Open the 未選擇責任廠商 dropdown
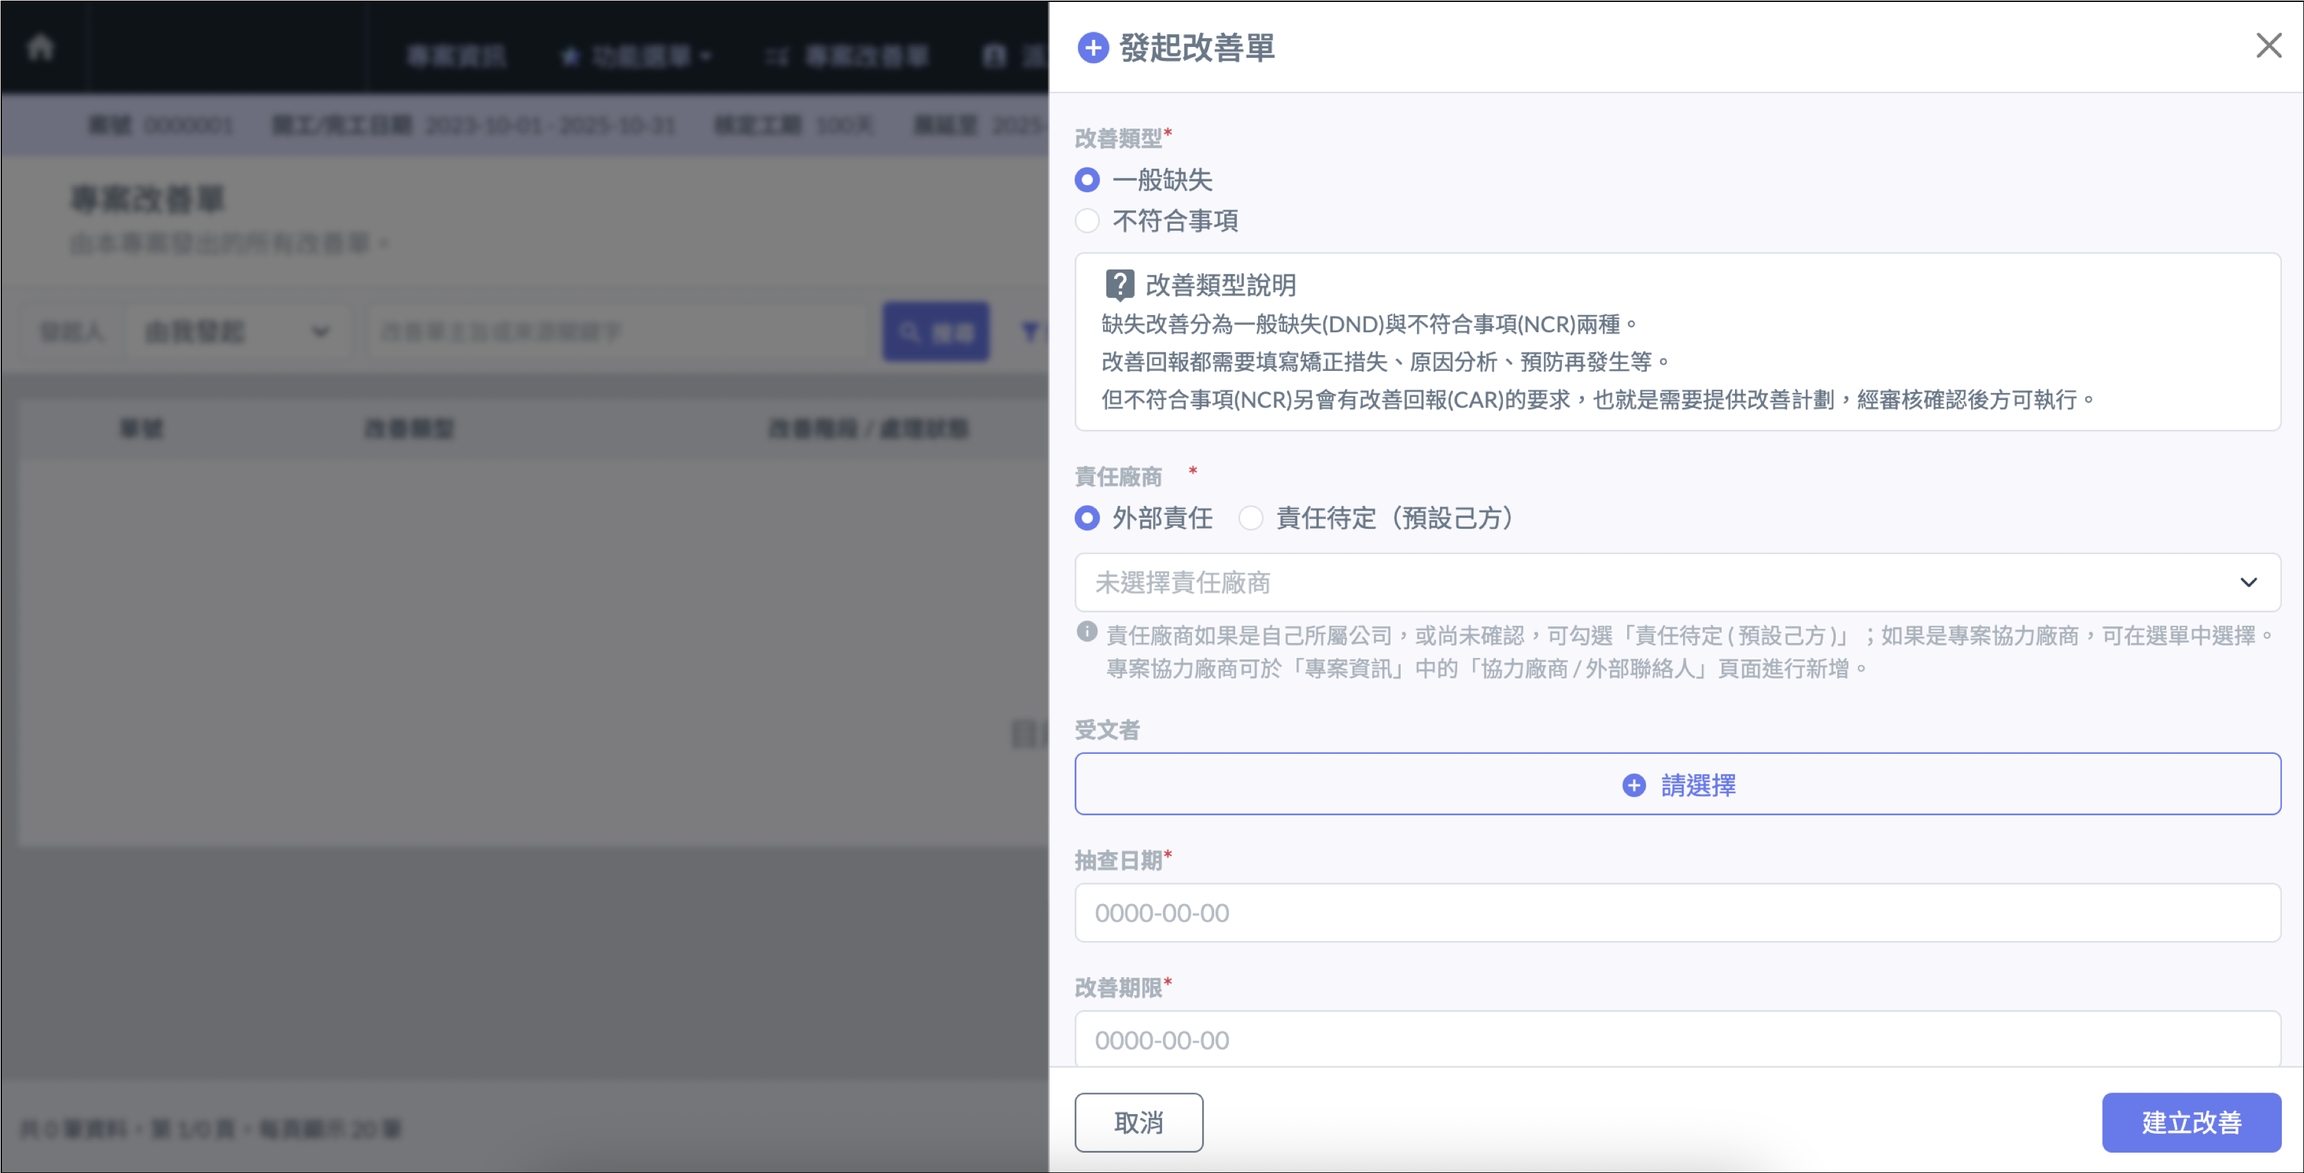2304x1173 pixels. [x=1677, y=582]
